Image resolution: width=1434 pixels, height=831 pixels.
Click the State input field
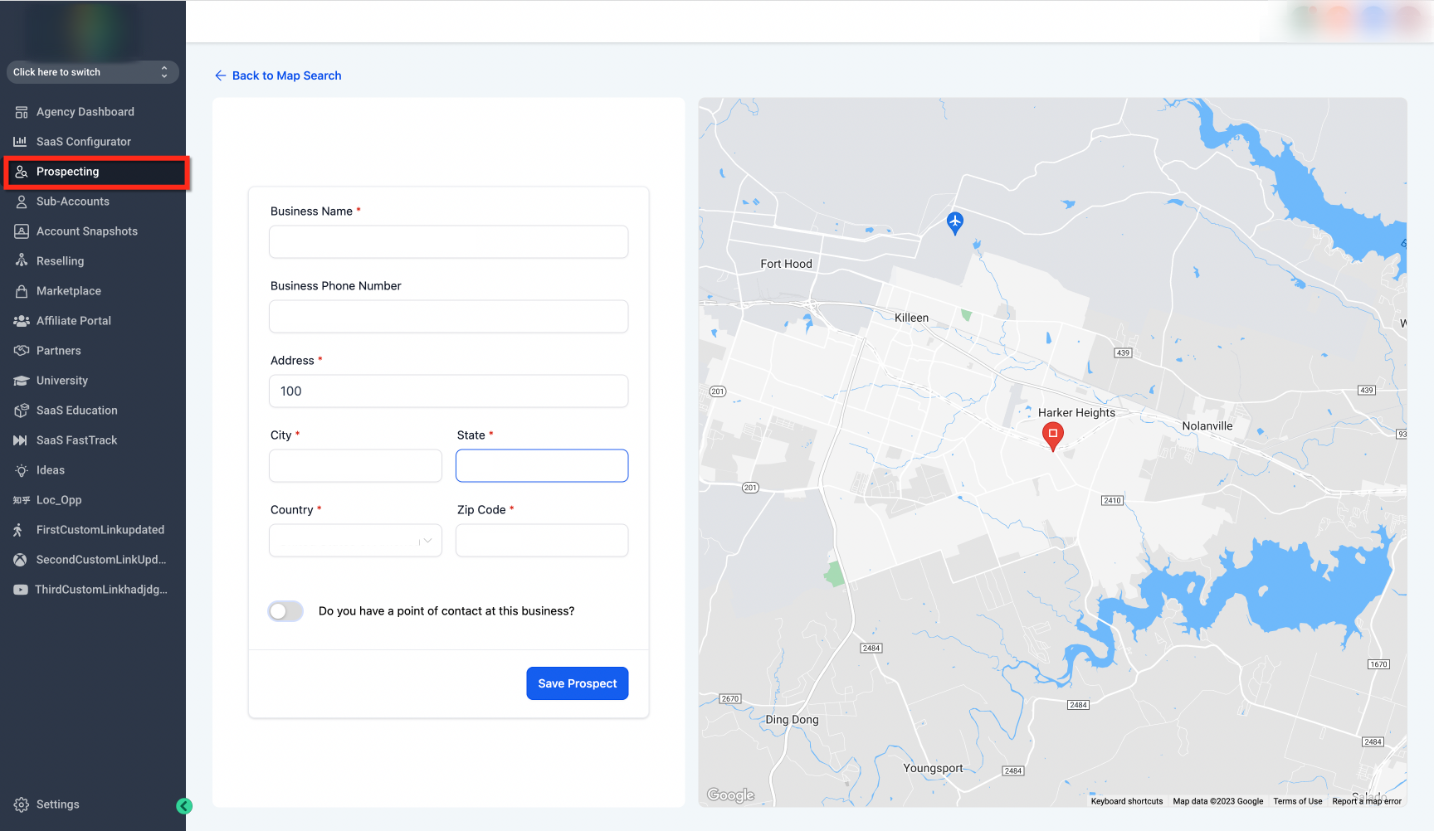[542, 466]
